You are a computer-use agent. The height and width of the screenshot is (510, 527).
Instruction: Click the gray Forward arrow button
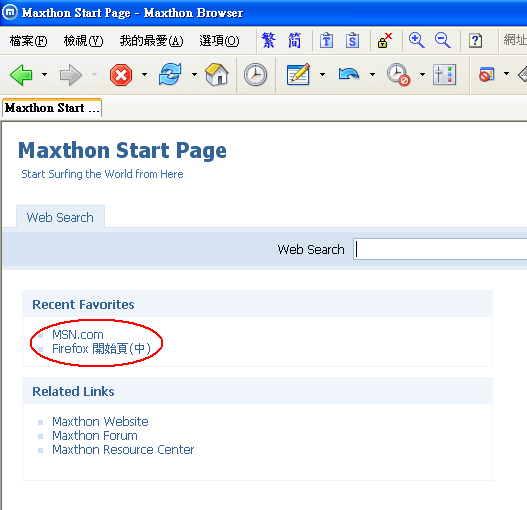pyautogui.click(x=71, y=75)
